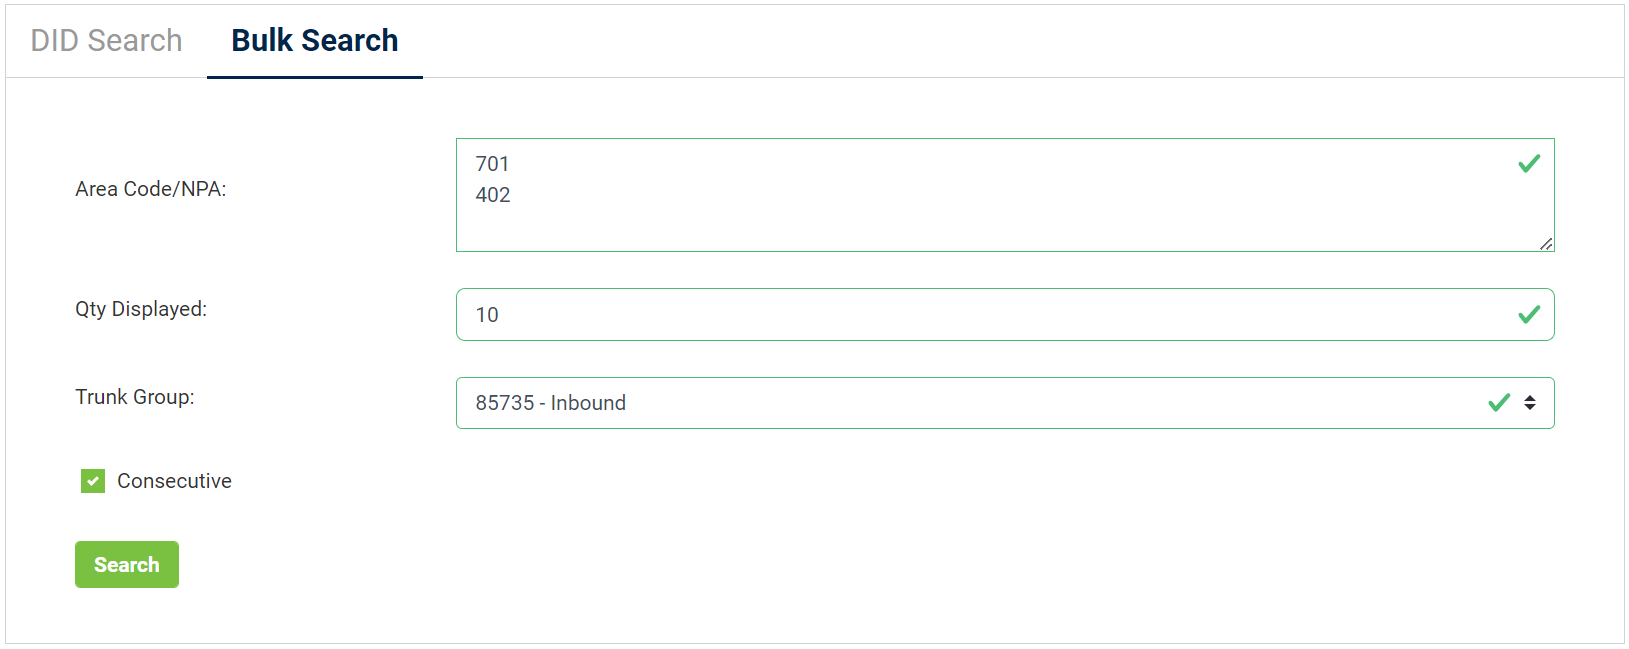Click the Area Code/NPA label

[151, 189]
